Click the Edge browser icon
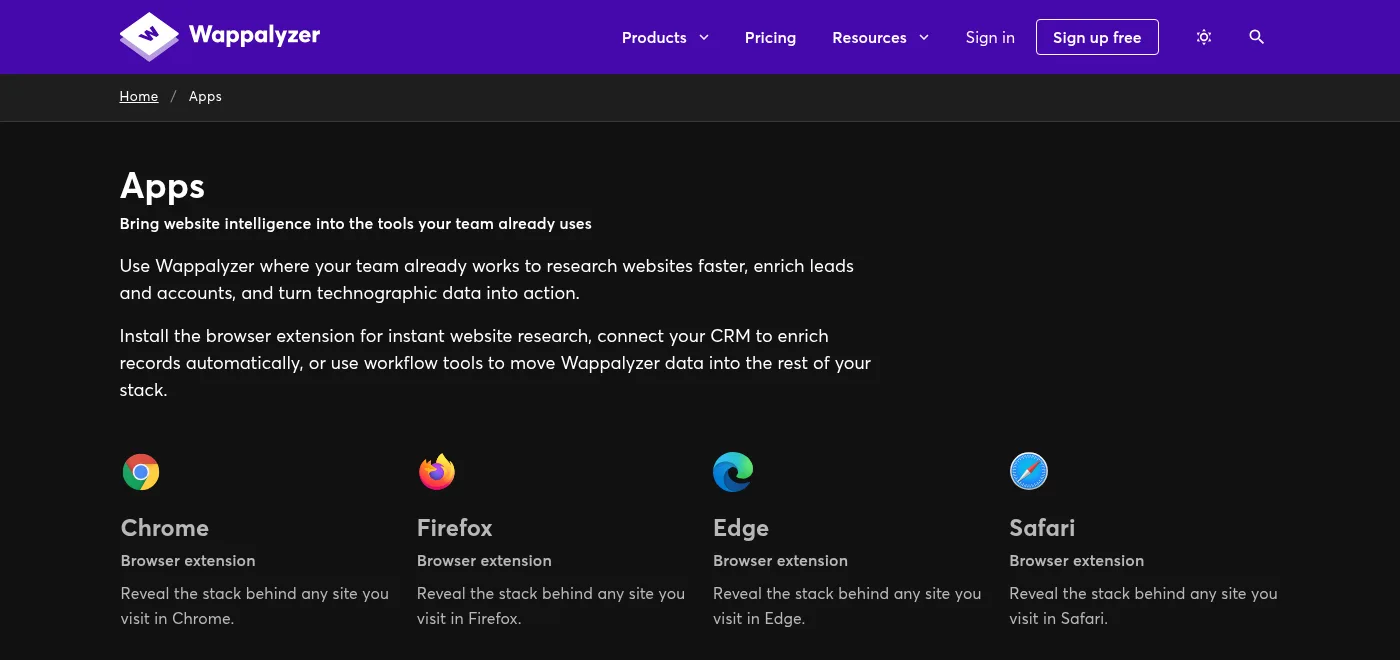 coord(733,472)
